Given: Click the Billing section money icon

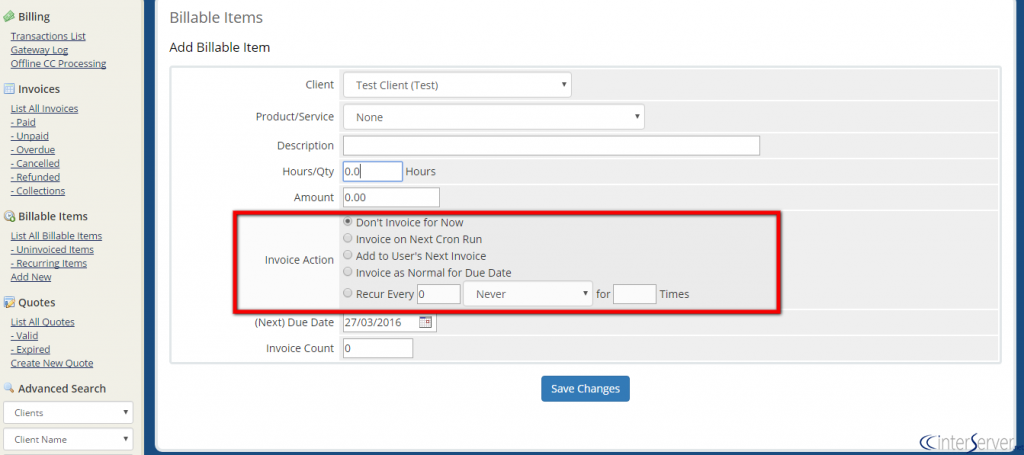Looking at the screenshot, I should 9,16.
